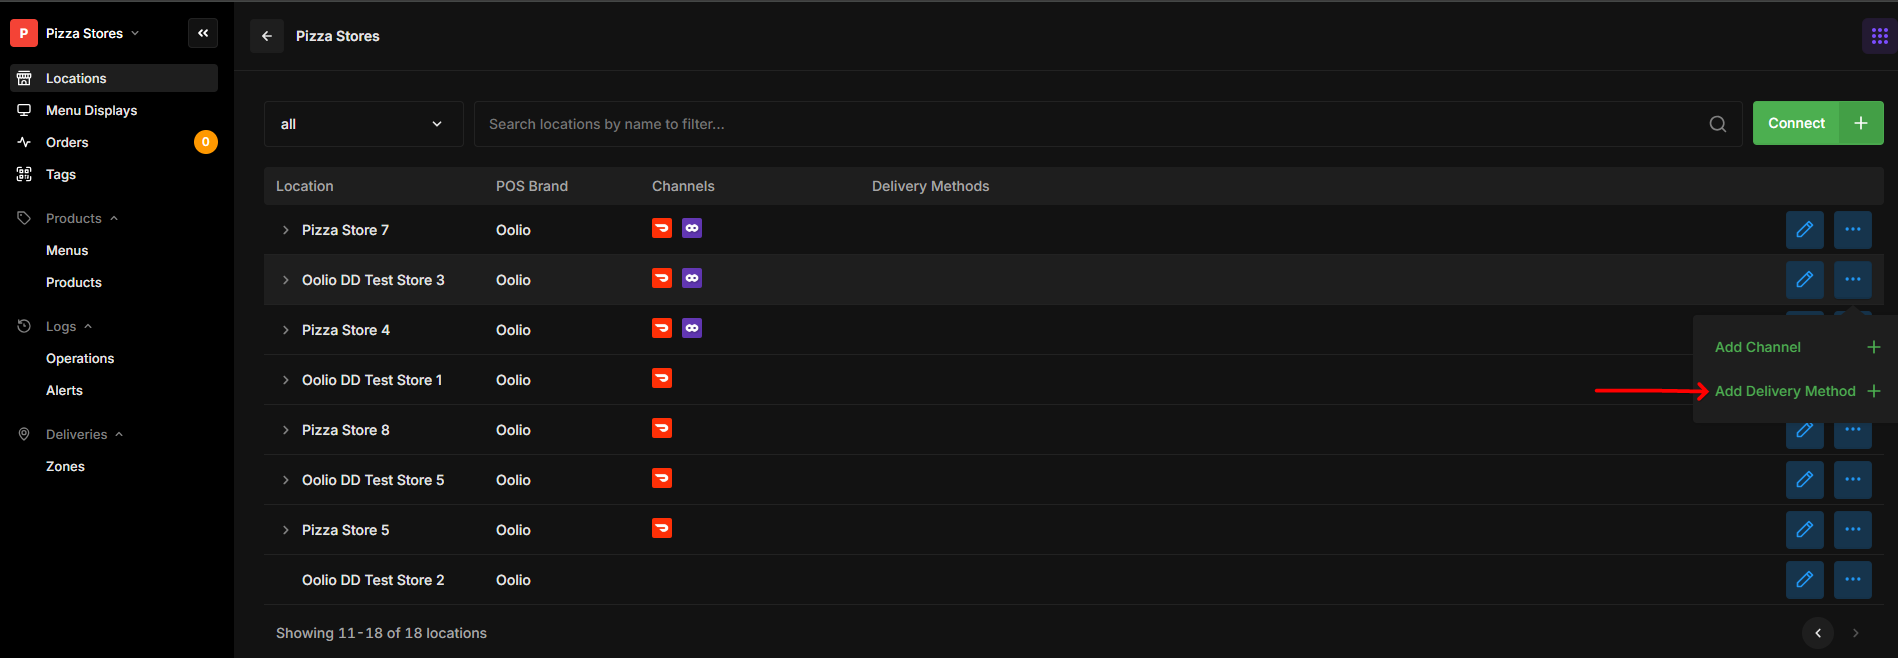Screen dimensions: 1898x658
Task: Click the purple channel icon for Pizza Store 7
Action: point(692,228)
